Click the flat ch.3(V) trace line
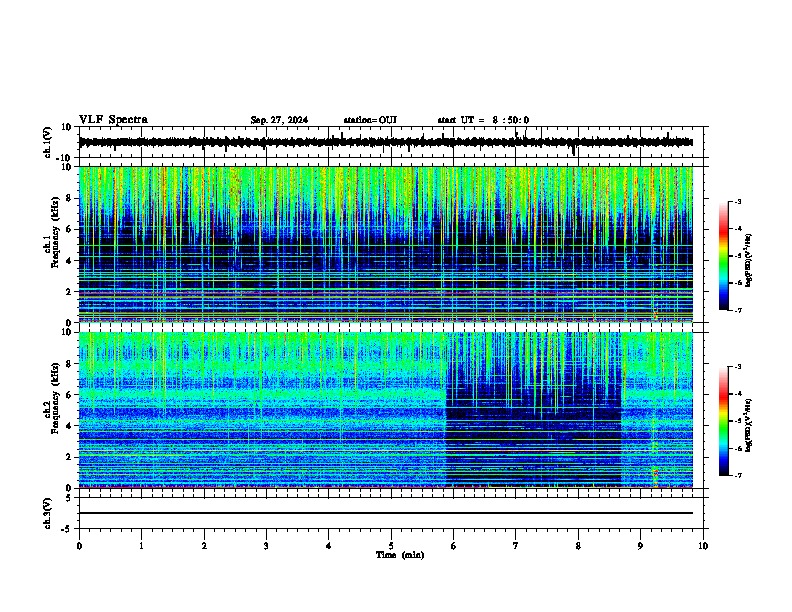The height and width of the screenshot is (612, 792). click(x=386, y=513)
